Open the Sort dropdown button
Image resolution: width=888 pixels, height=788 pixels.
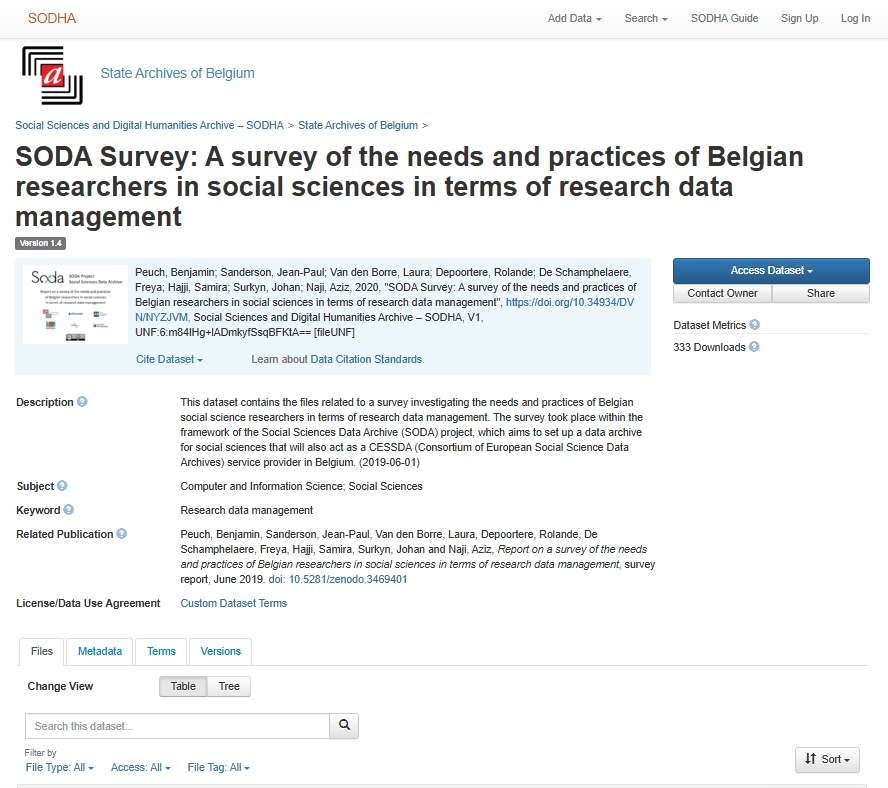pos(827,760)
